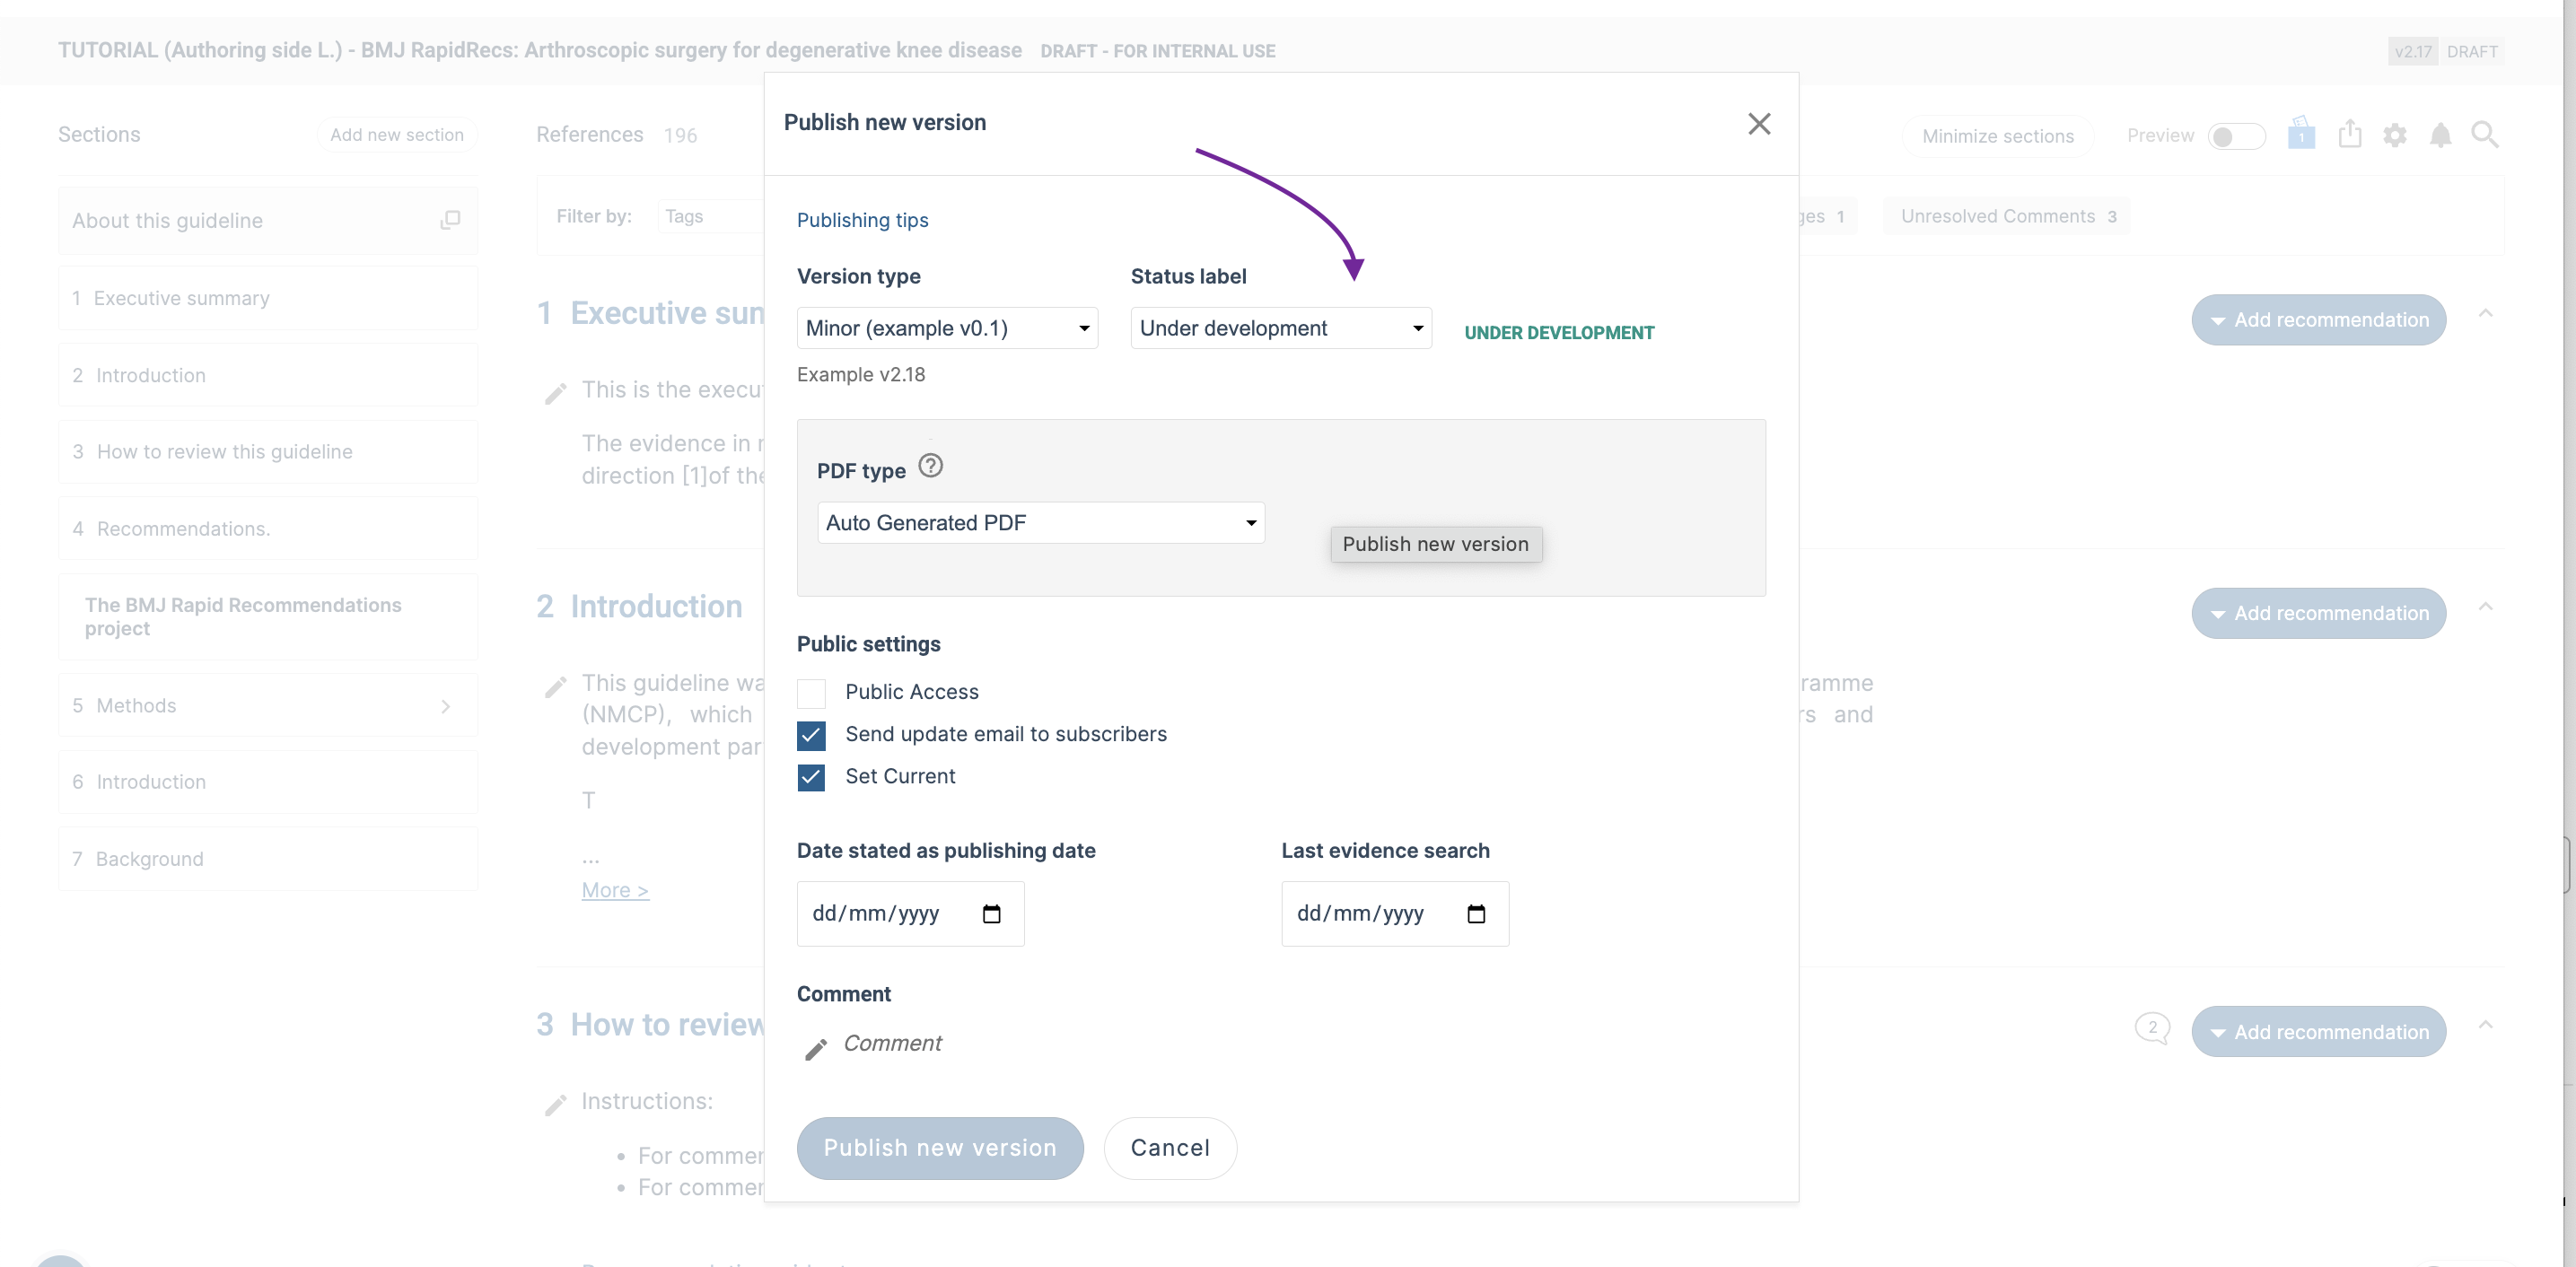
Task: Open About this guideline section
Action: [267, 220]
